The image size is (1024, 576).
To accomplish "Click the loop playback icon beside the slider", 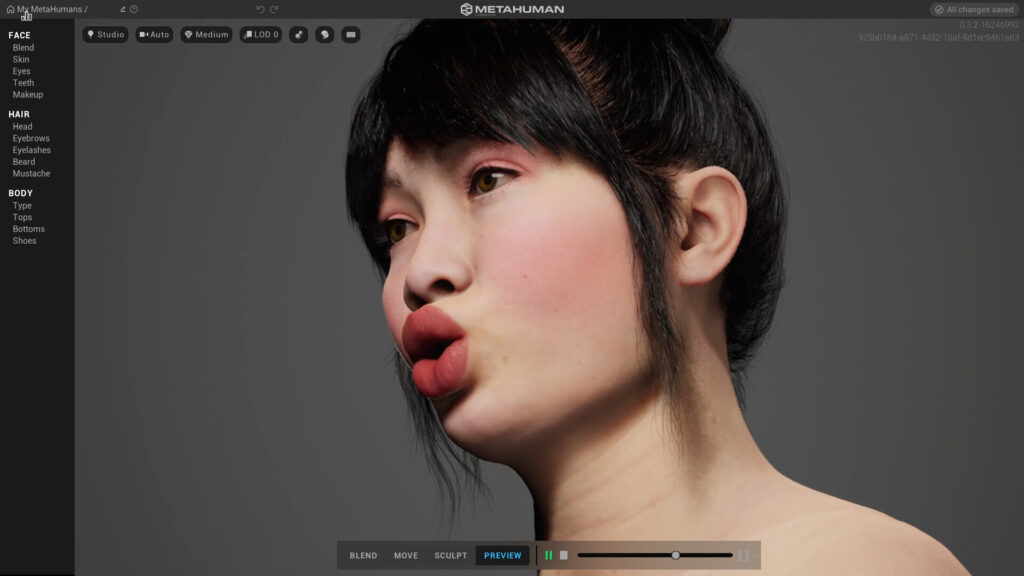I will pyautogui.click(x=742, y=554).
